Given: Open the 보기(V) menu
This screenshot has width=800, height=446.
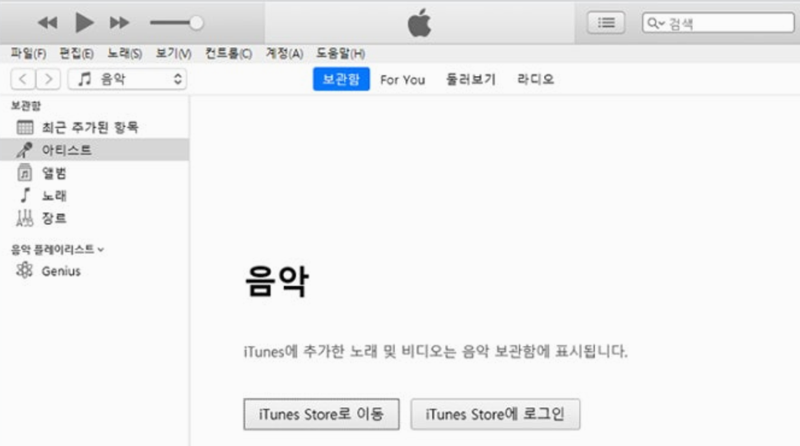Looking at the screenshot, I should 173,54.
